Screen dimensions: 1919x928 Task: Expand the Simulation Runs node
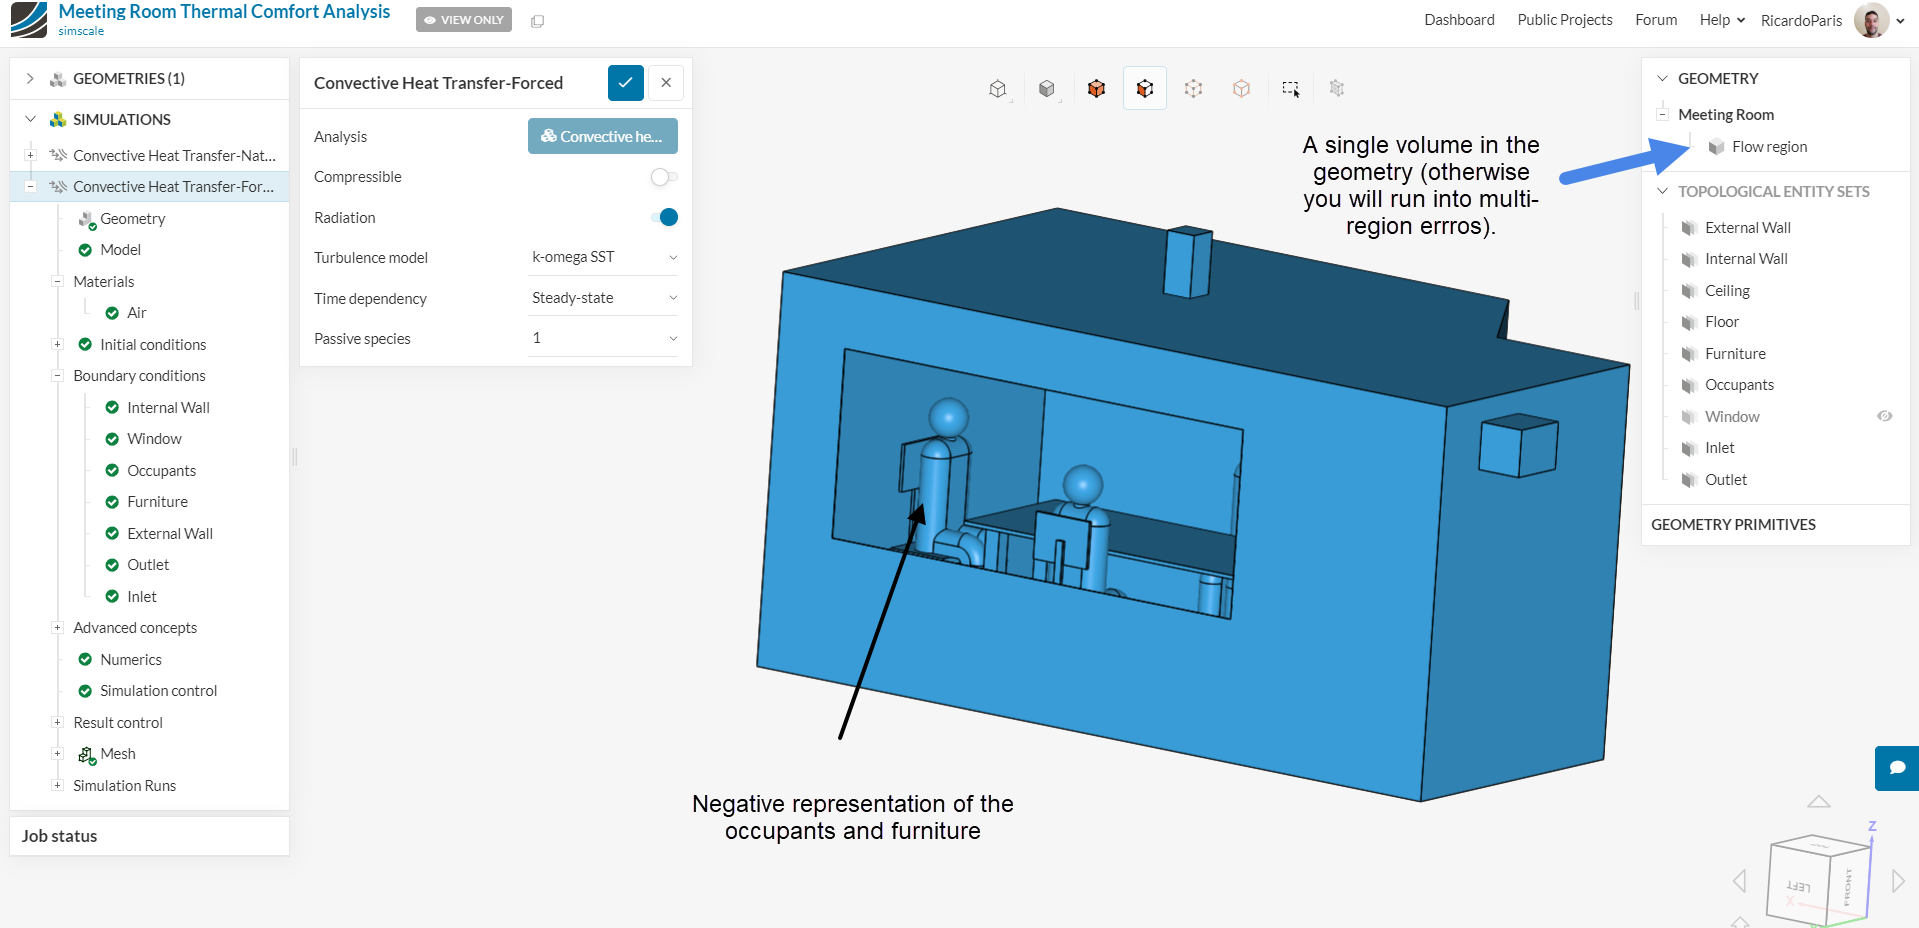point(58,786)
